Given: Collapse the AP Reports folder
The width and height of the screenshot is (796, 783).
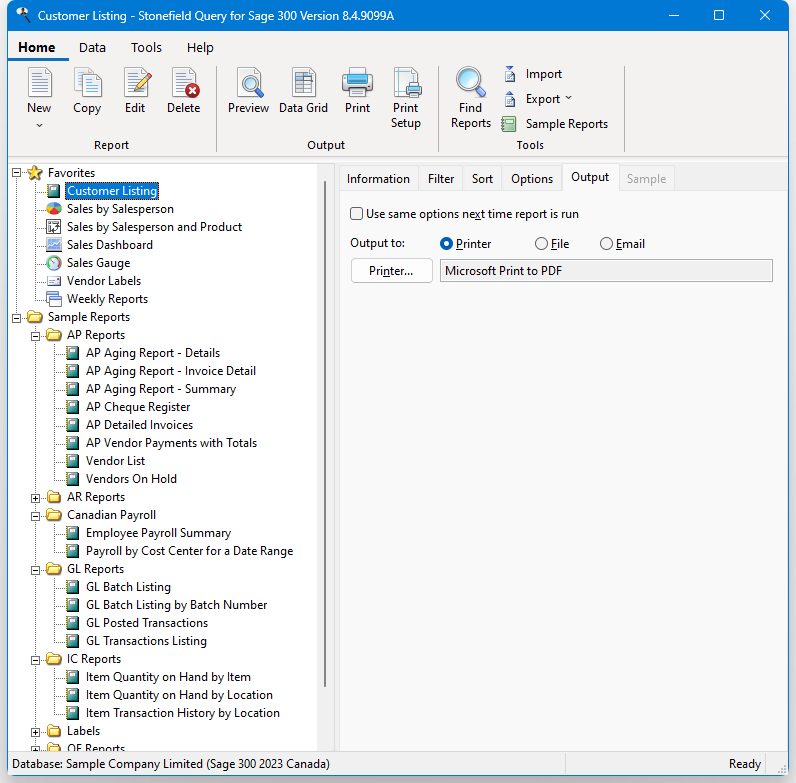Looking at the screenshot, I should tap(36, 336).
